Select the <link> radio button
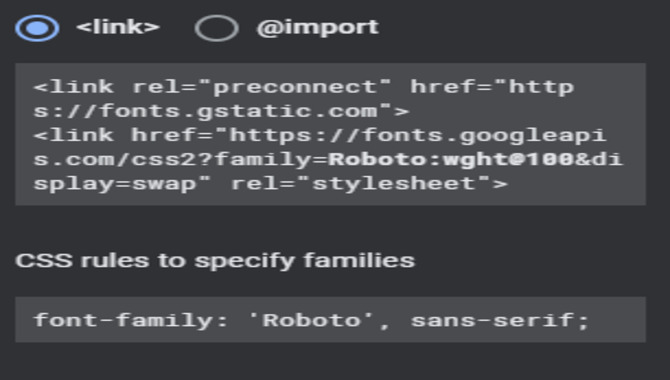Viewport: 670px width, 380px height. [x=37, y=28]
